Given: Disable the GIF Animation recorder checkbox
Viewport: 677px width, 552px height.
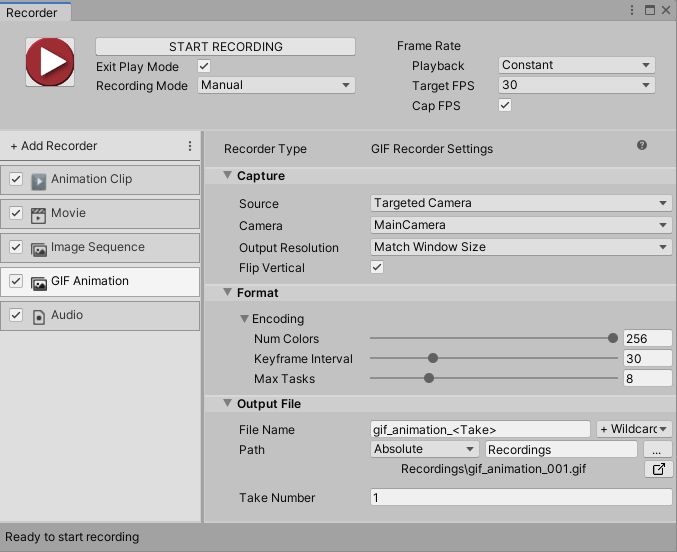Looking at the screenshot, I should tap(16, 281).
